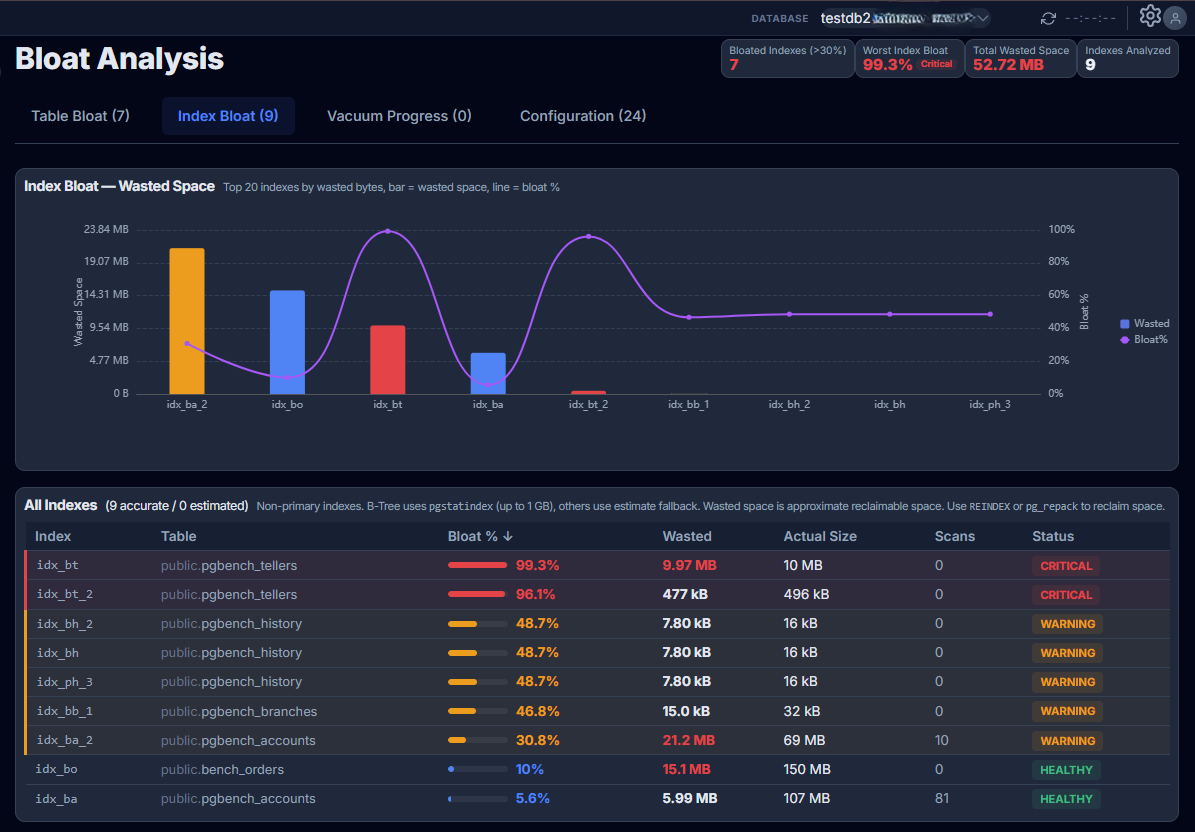The image size is (1195, 832).
Task: Toggle the Bloat% series in the chart legend
Action: coord(1145,340)
